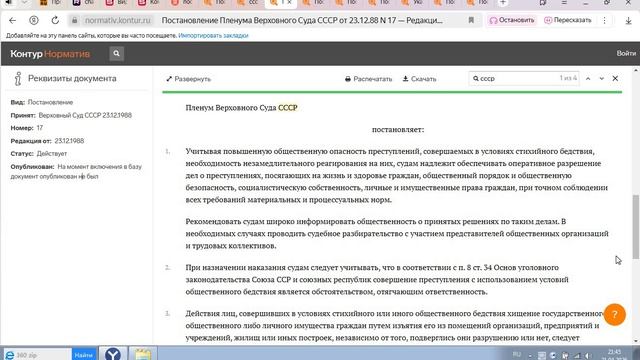The height and width of the screenshot is (360, 640).
Task: Open the Yandex protect shield icon in address bar
Action: point(34,20)
